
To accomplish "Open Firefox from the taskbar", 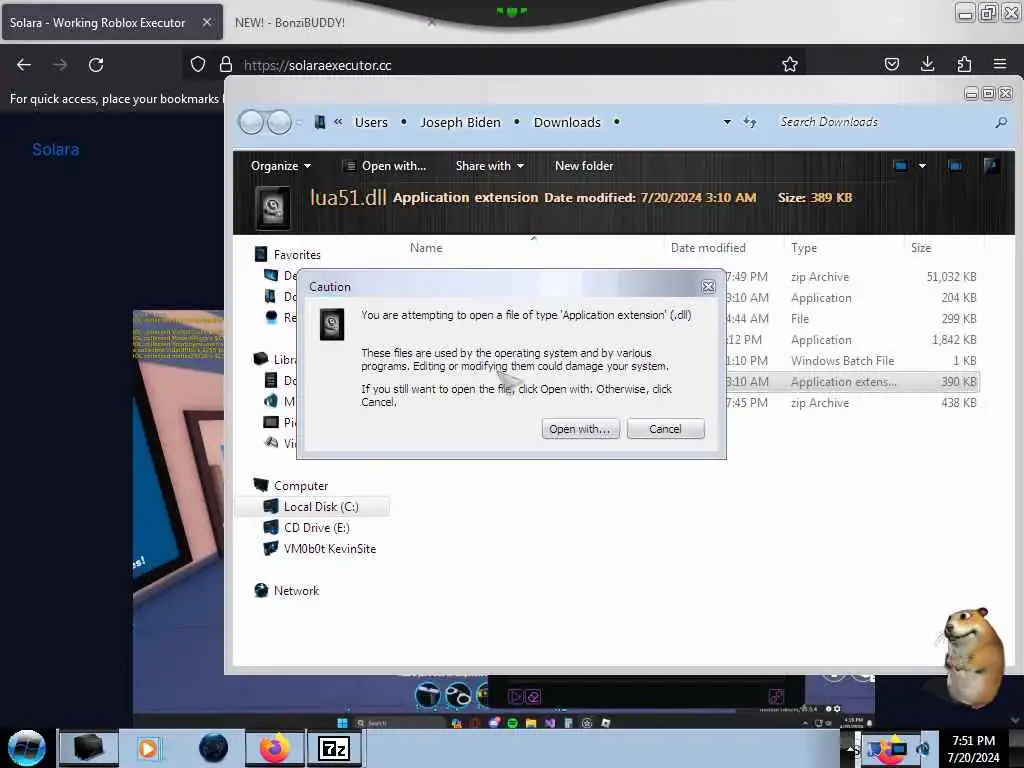I will click(274, 748).
